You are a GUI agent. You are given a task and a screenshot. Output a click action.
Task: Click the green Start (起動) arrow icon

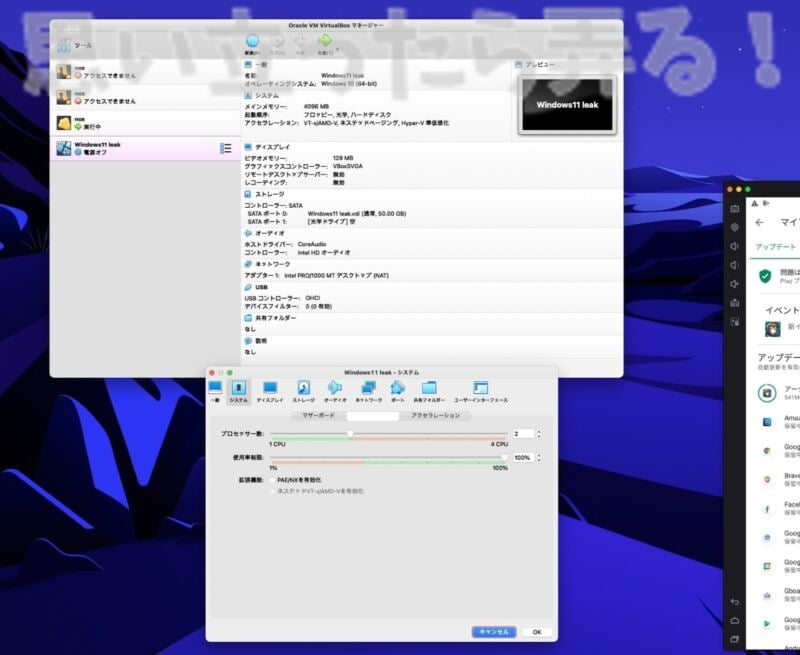pyautogui.click(x=324, y=40)
